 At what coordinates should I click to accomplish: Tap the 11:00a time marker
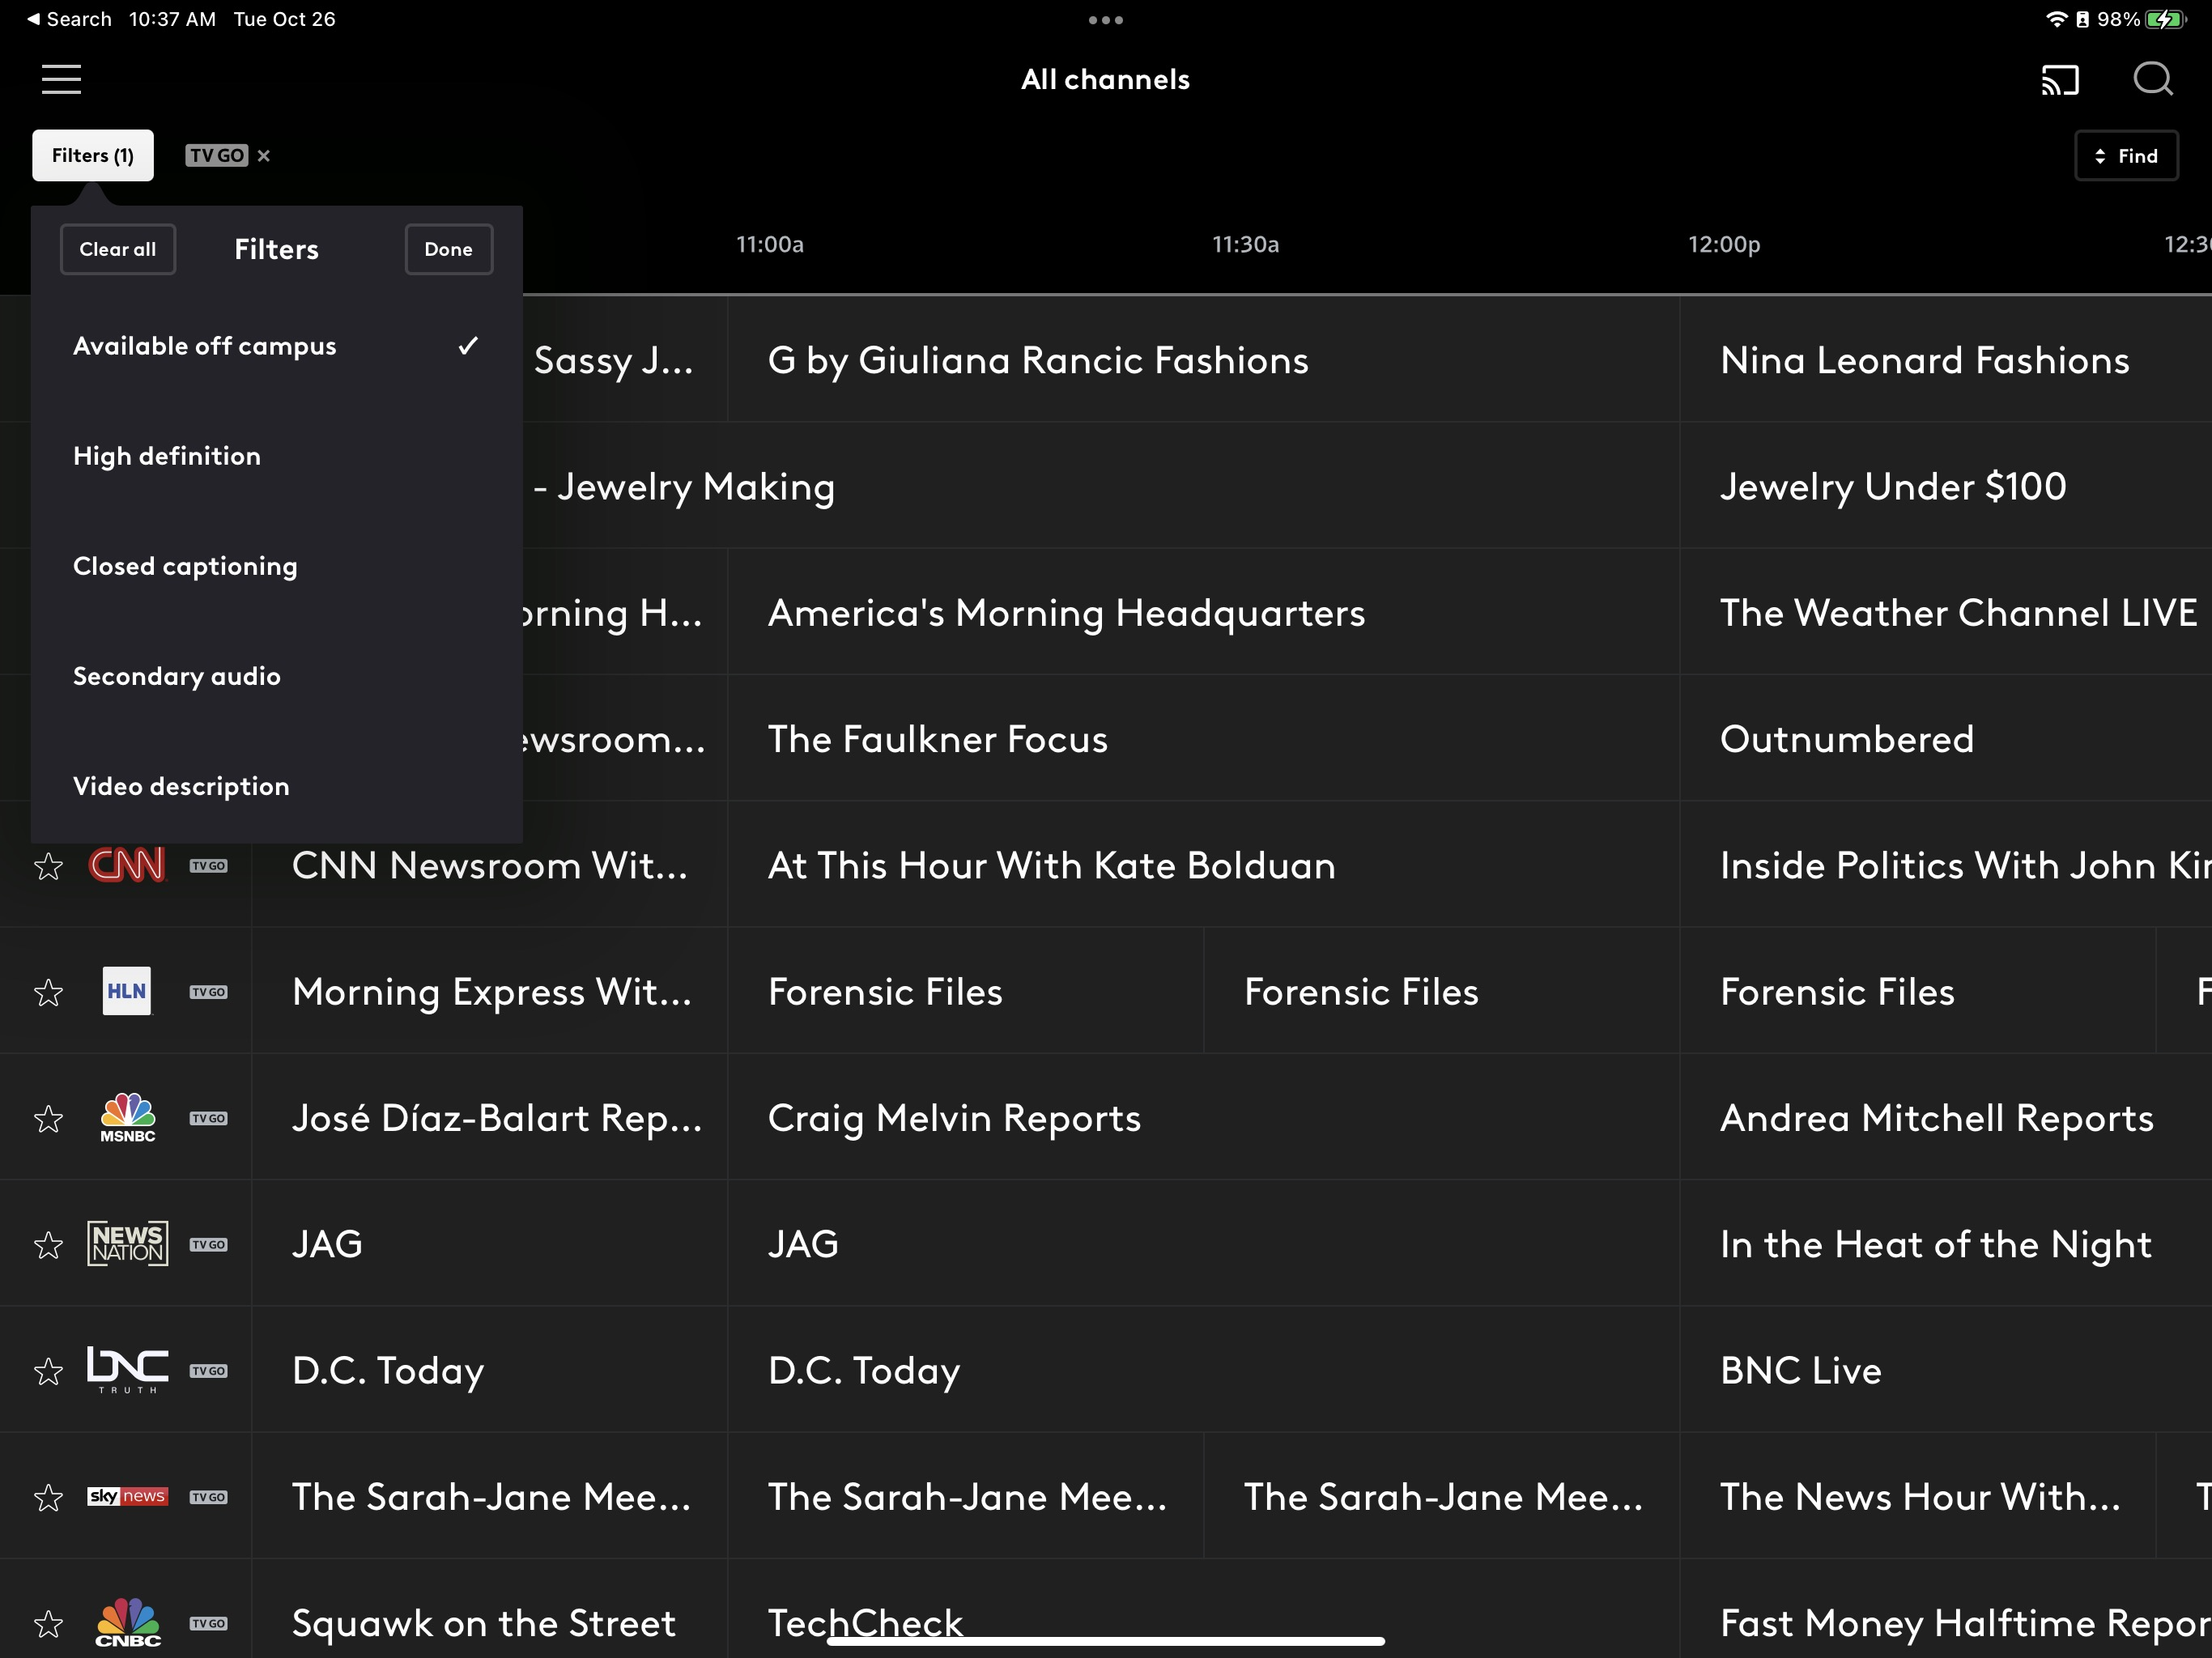(x=769, y=245)
